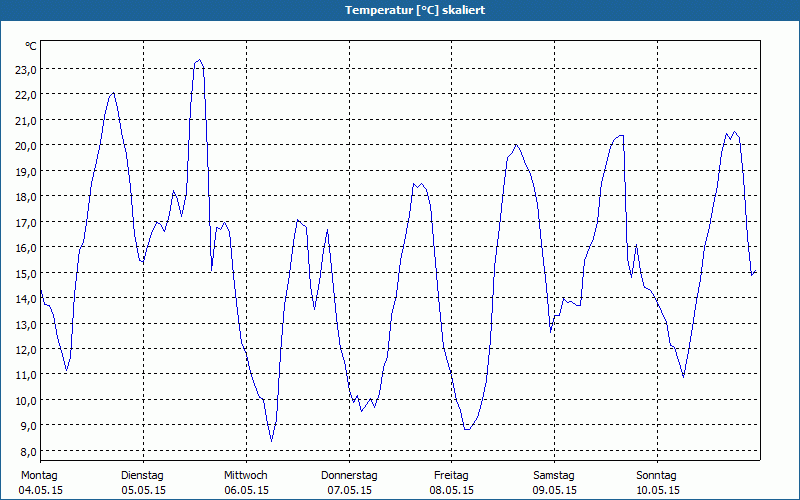Click Monday's peak at 22 degrees
Image resolution: width=800 pixels, height=500 pixels.
tap(113, 93)
